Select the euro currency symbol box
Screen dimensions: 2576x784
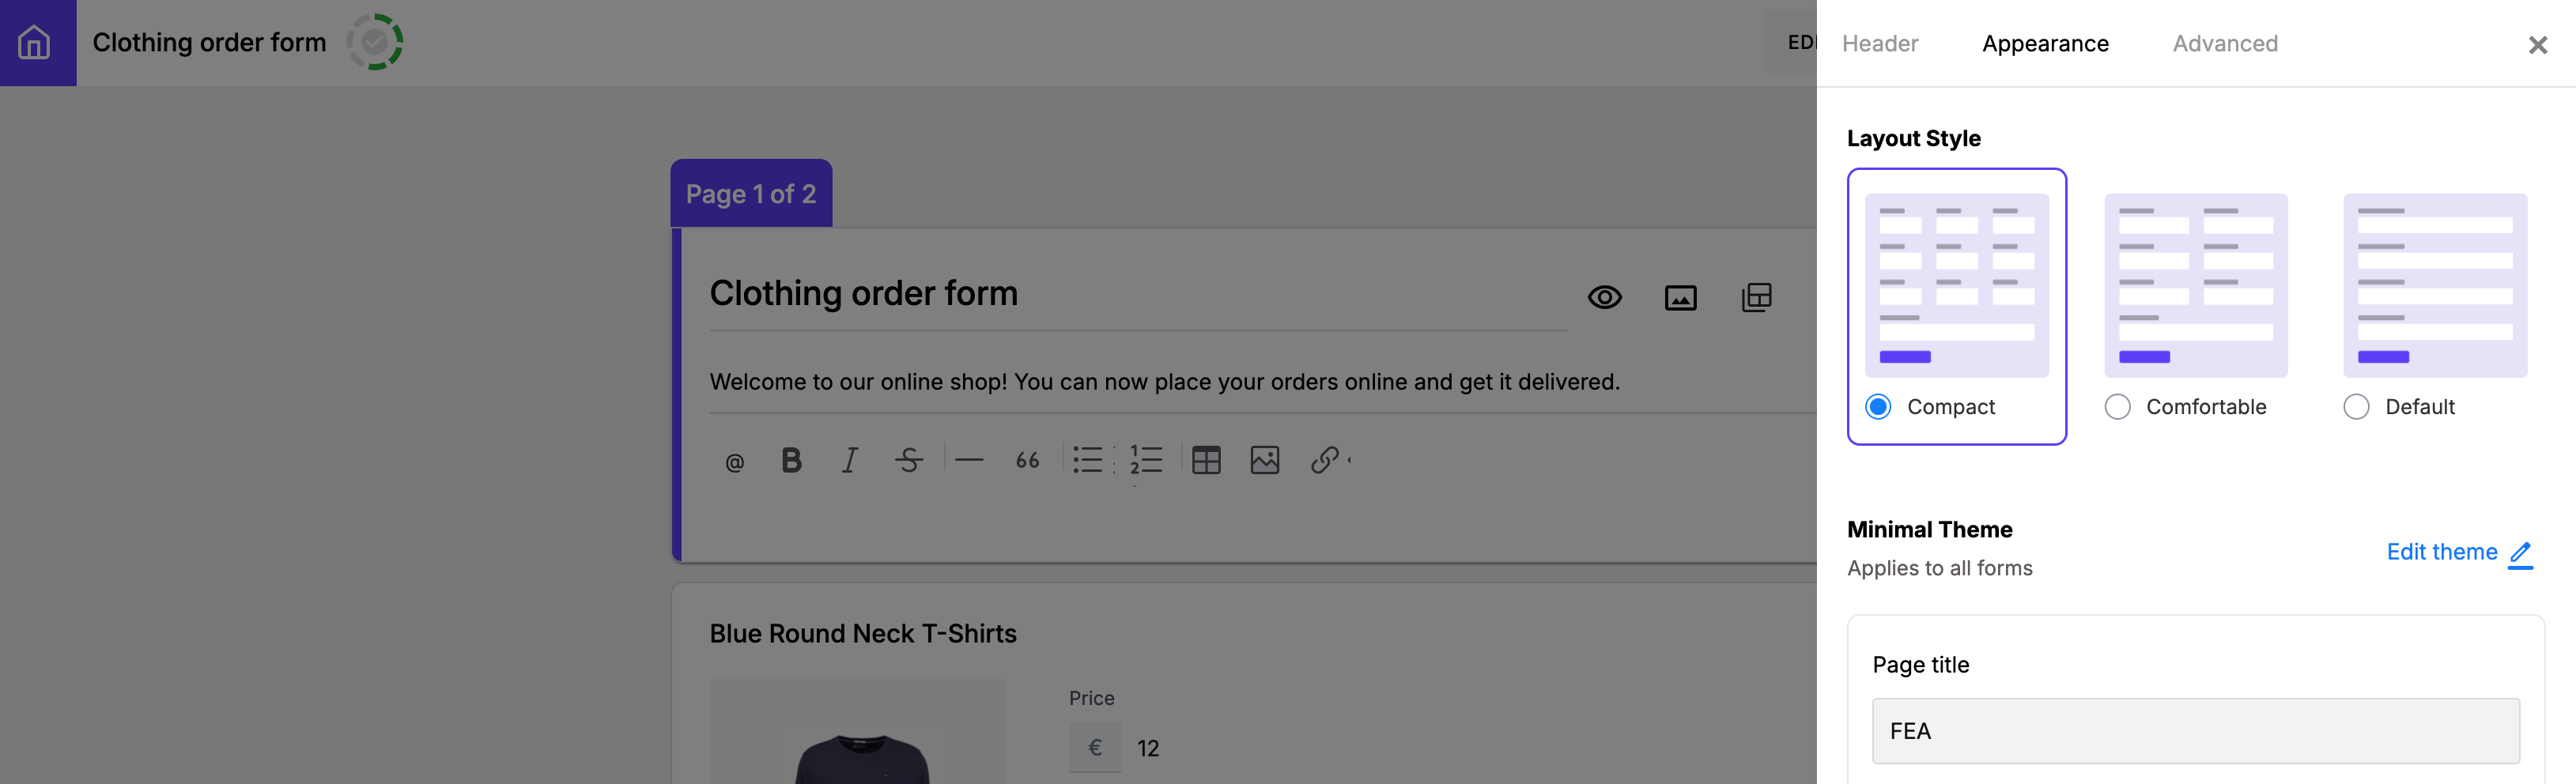pos(1095,748)
